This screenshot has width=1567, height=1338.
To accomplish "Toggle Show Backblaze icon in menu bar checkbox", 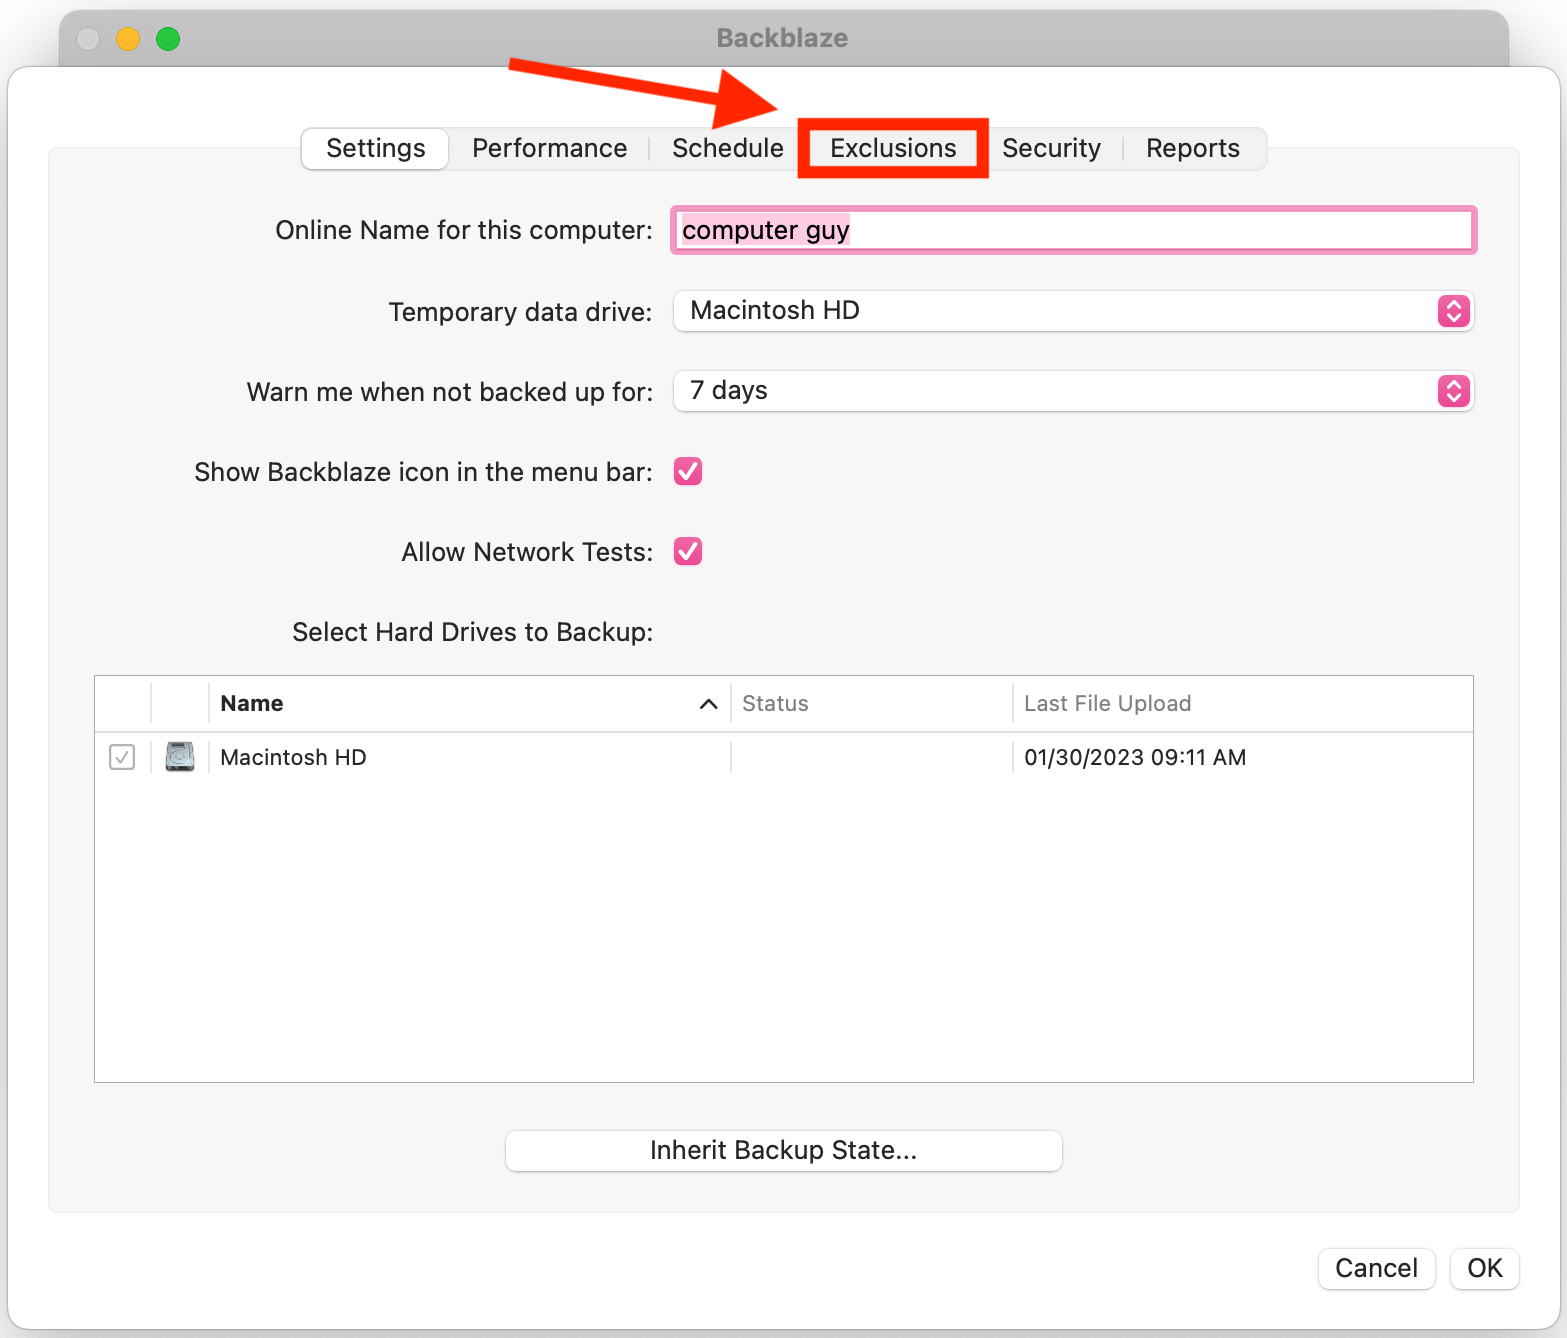I will pyautogui.click(x=688, y=471).
